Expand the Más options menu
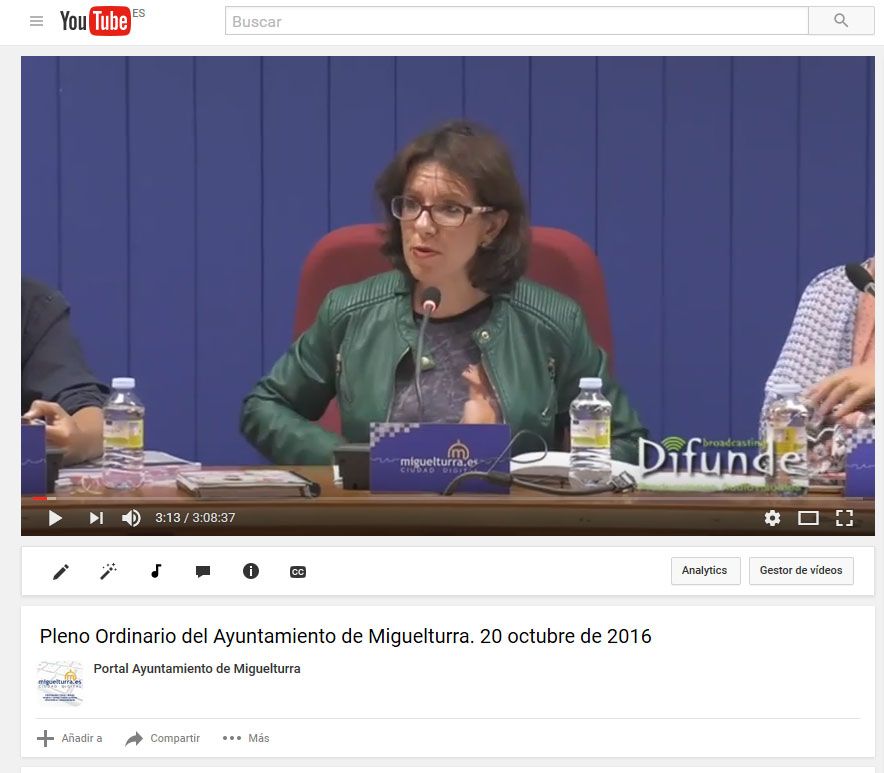The image size is (884, 773). tap(246, 738)
